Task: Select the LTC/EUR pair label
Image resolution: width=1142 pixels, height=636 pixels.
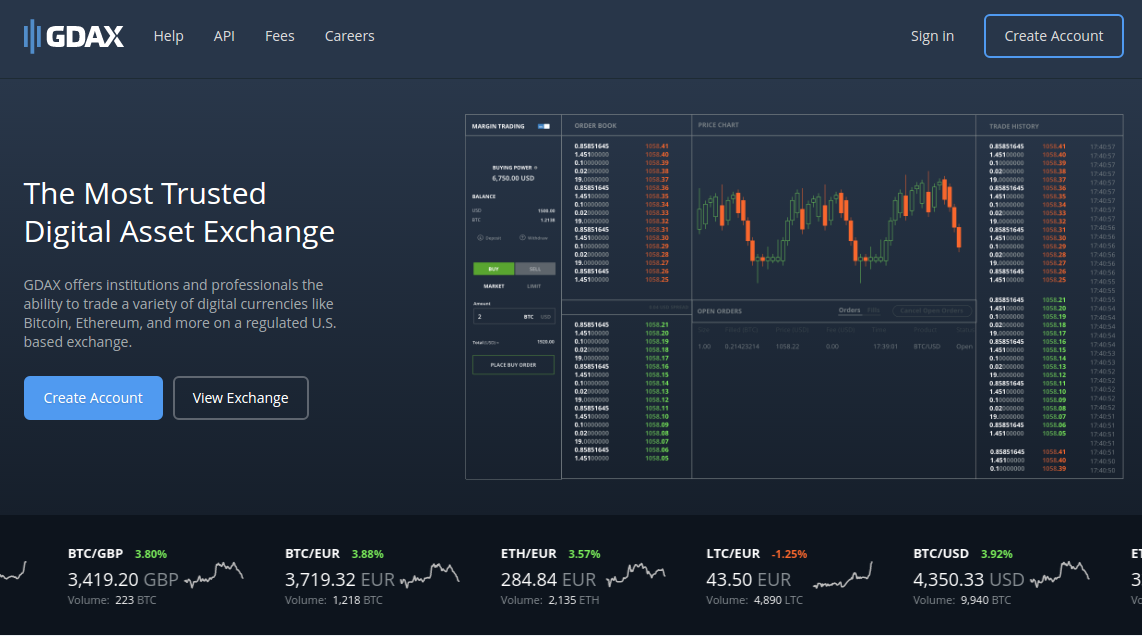Action: click(733, 554)
